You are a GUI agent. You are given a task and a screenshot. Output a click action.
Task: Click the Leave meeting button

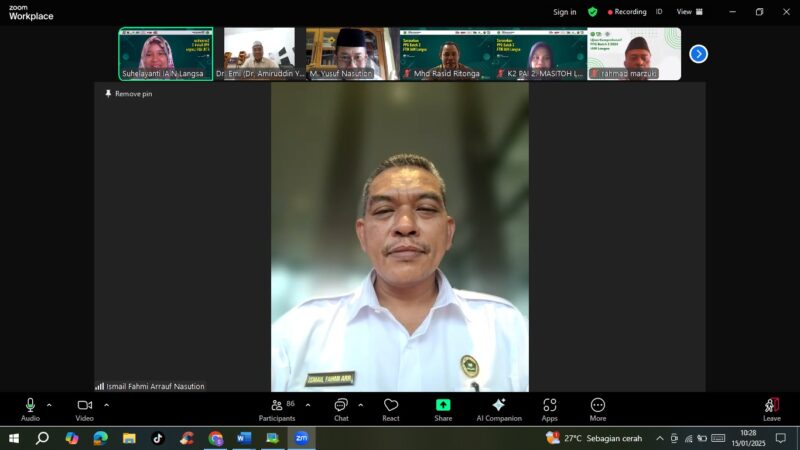[771, 408]
